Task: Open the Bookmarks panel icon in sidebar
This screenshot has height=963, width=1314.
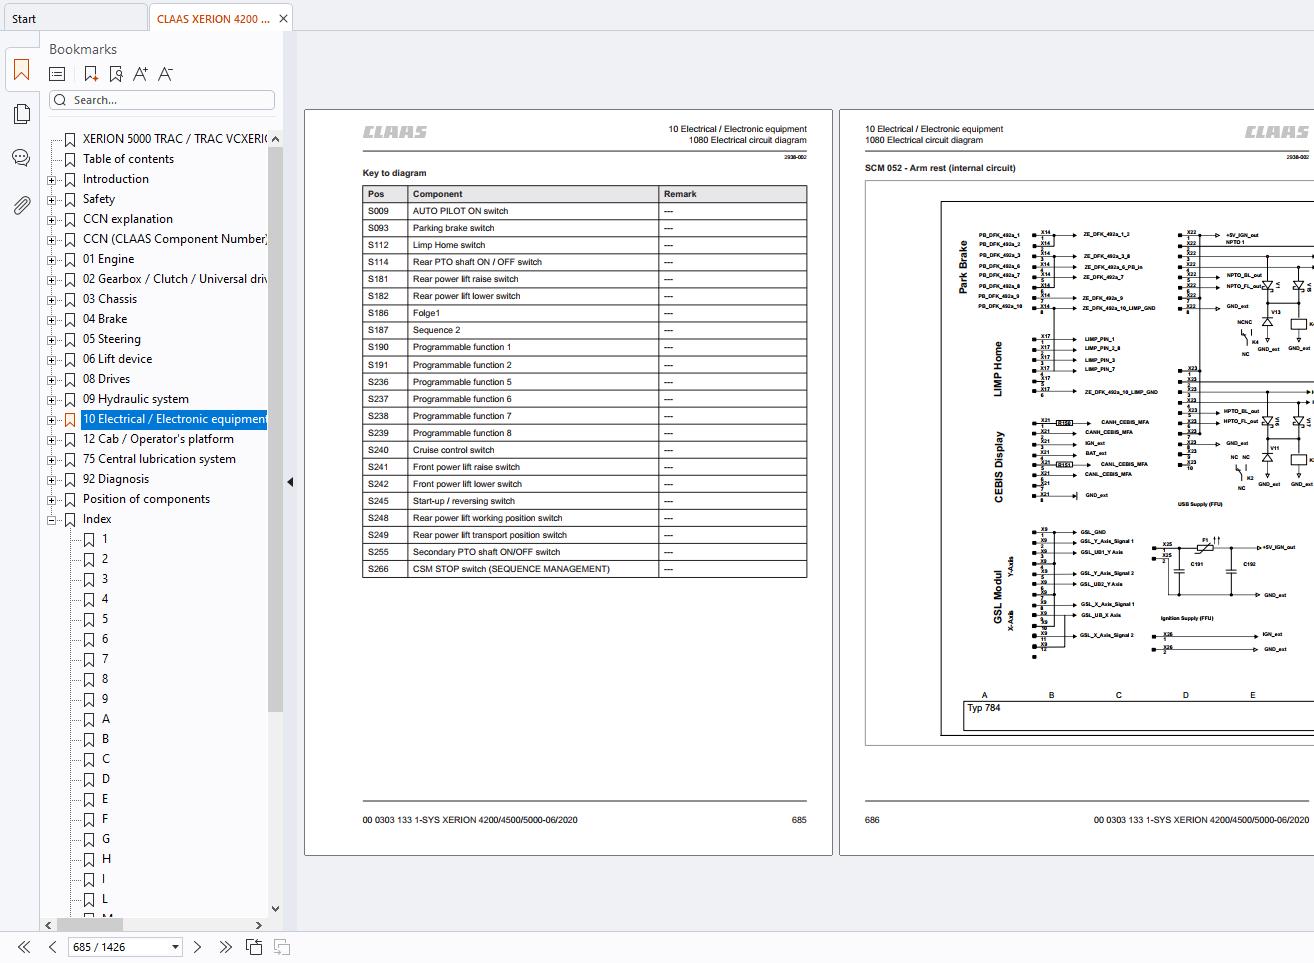Action: (x=21, y=71)
